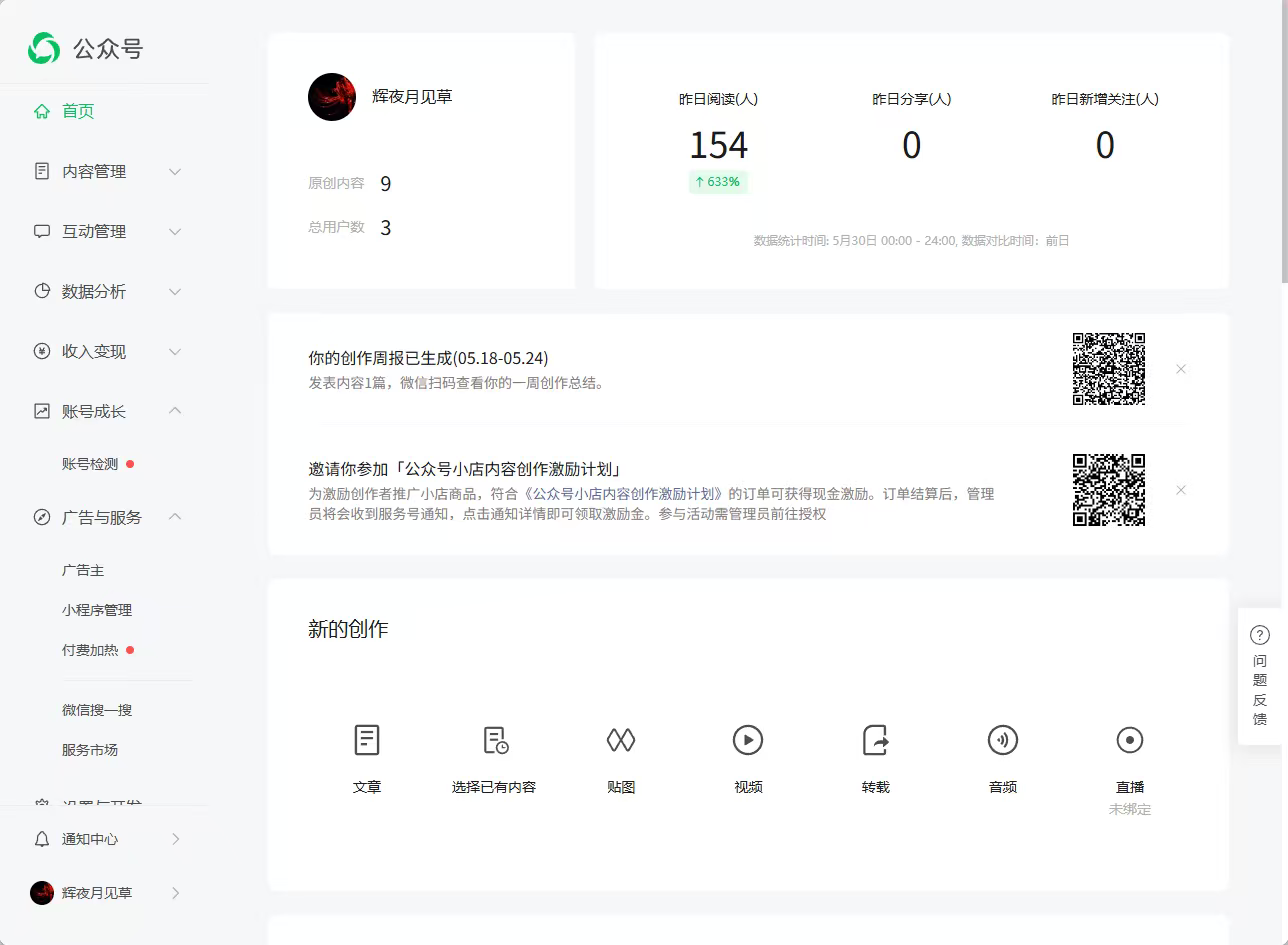The image size is (1288, 945).
Task: Open the 账号检测 submenu item
Action: click(90, 464)
